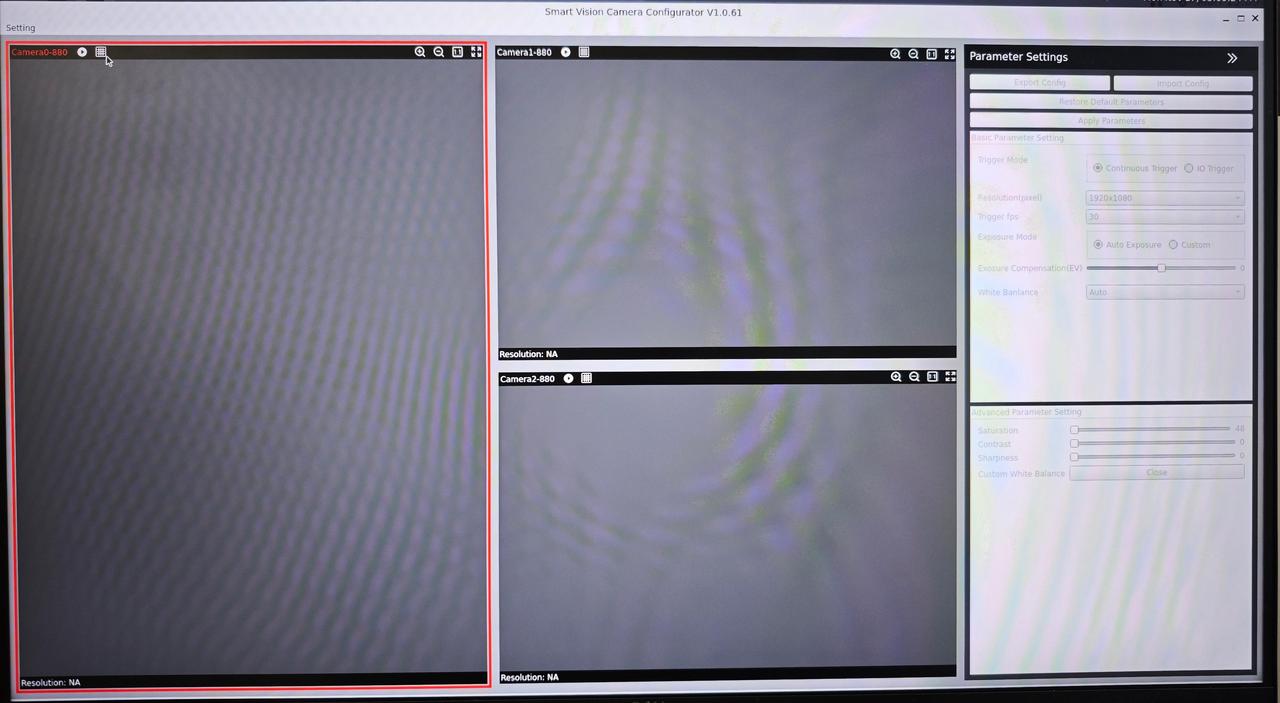The height and width of the screenshot is (703, 1280).
Task: Reset Camera1-880 view to 1:1 scale
Action: 931,54
